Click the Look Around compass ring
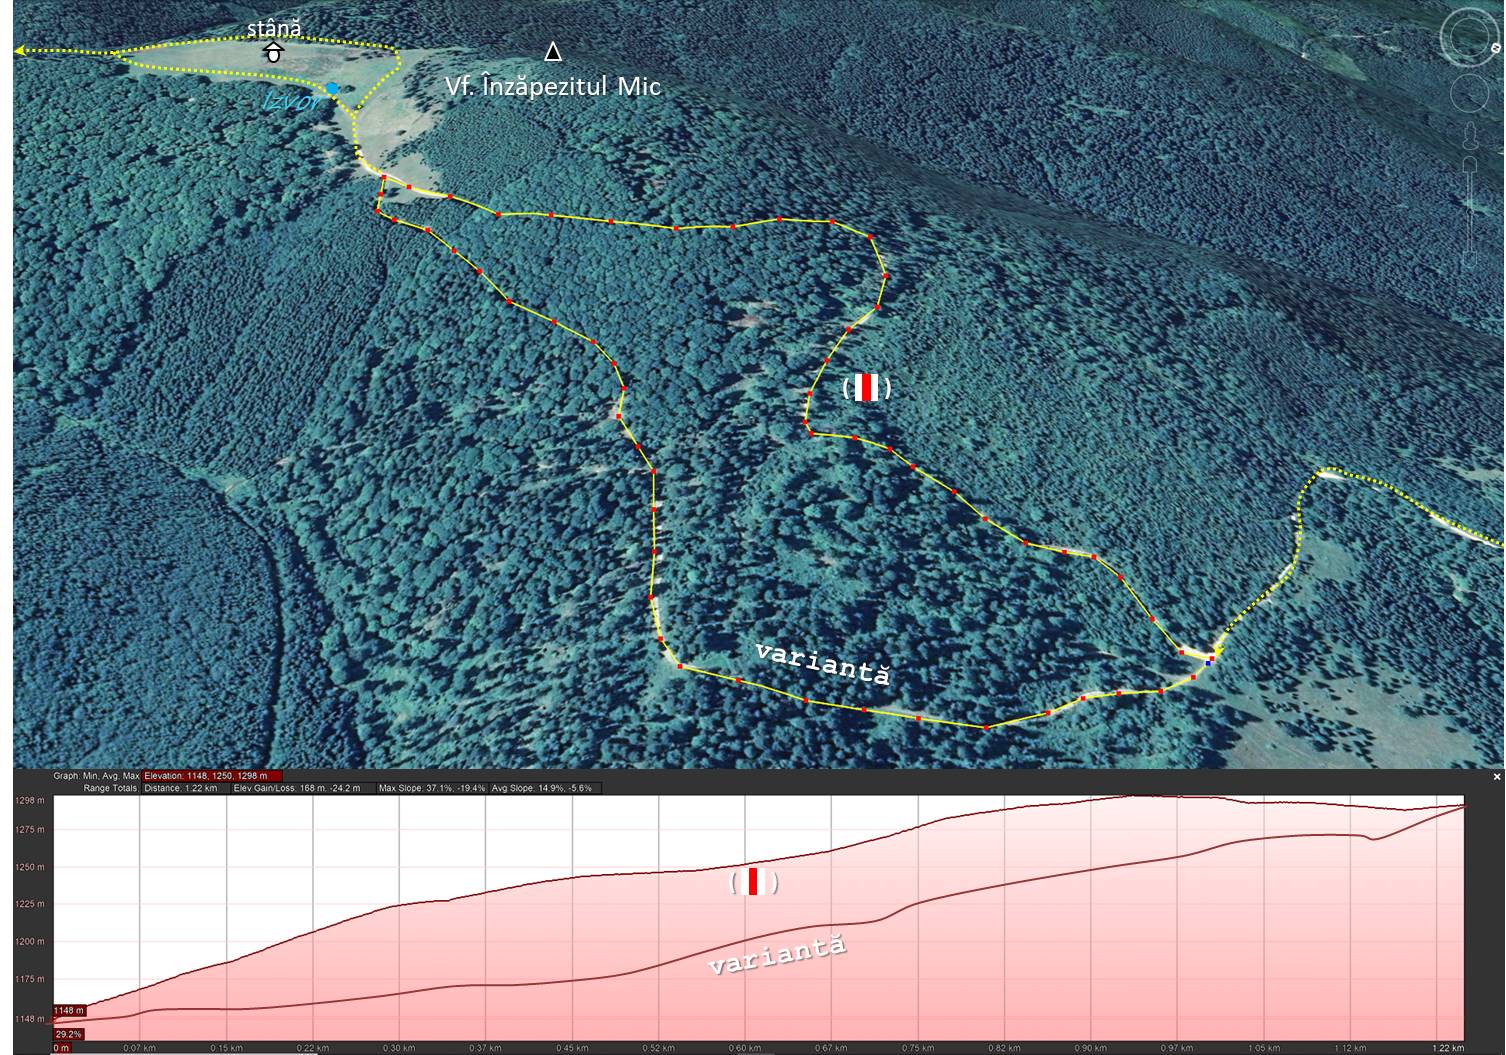This screenshot has height=1055, width=1506. click(1471, 38)
